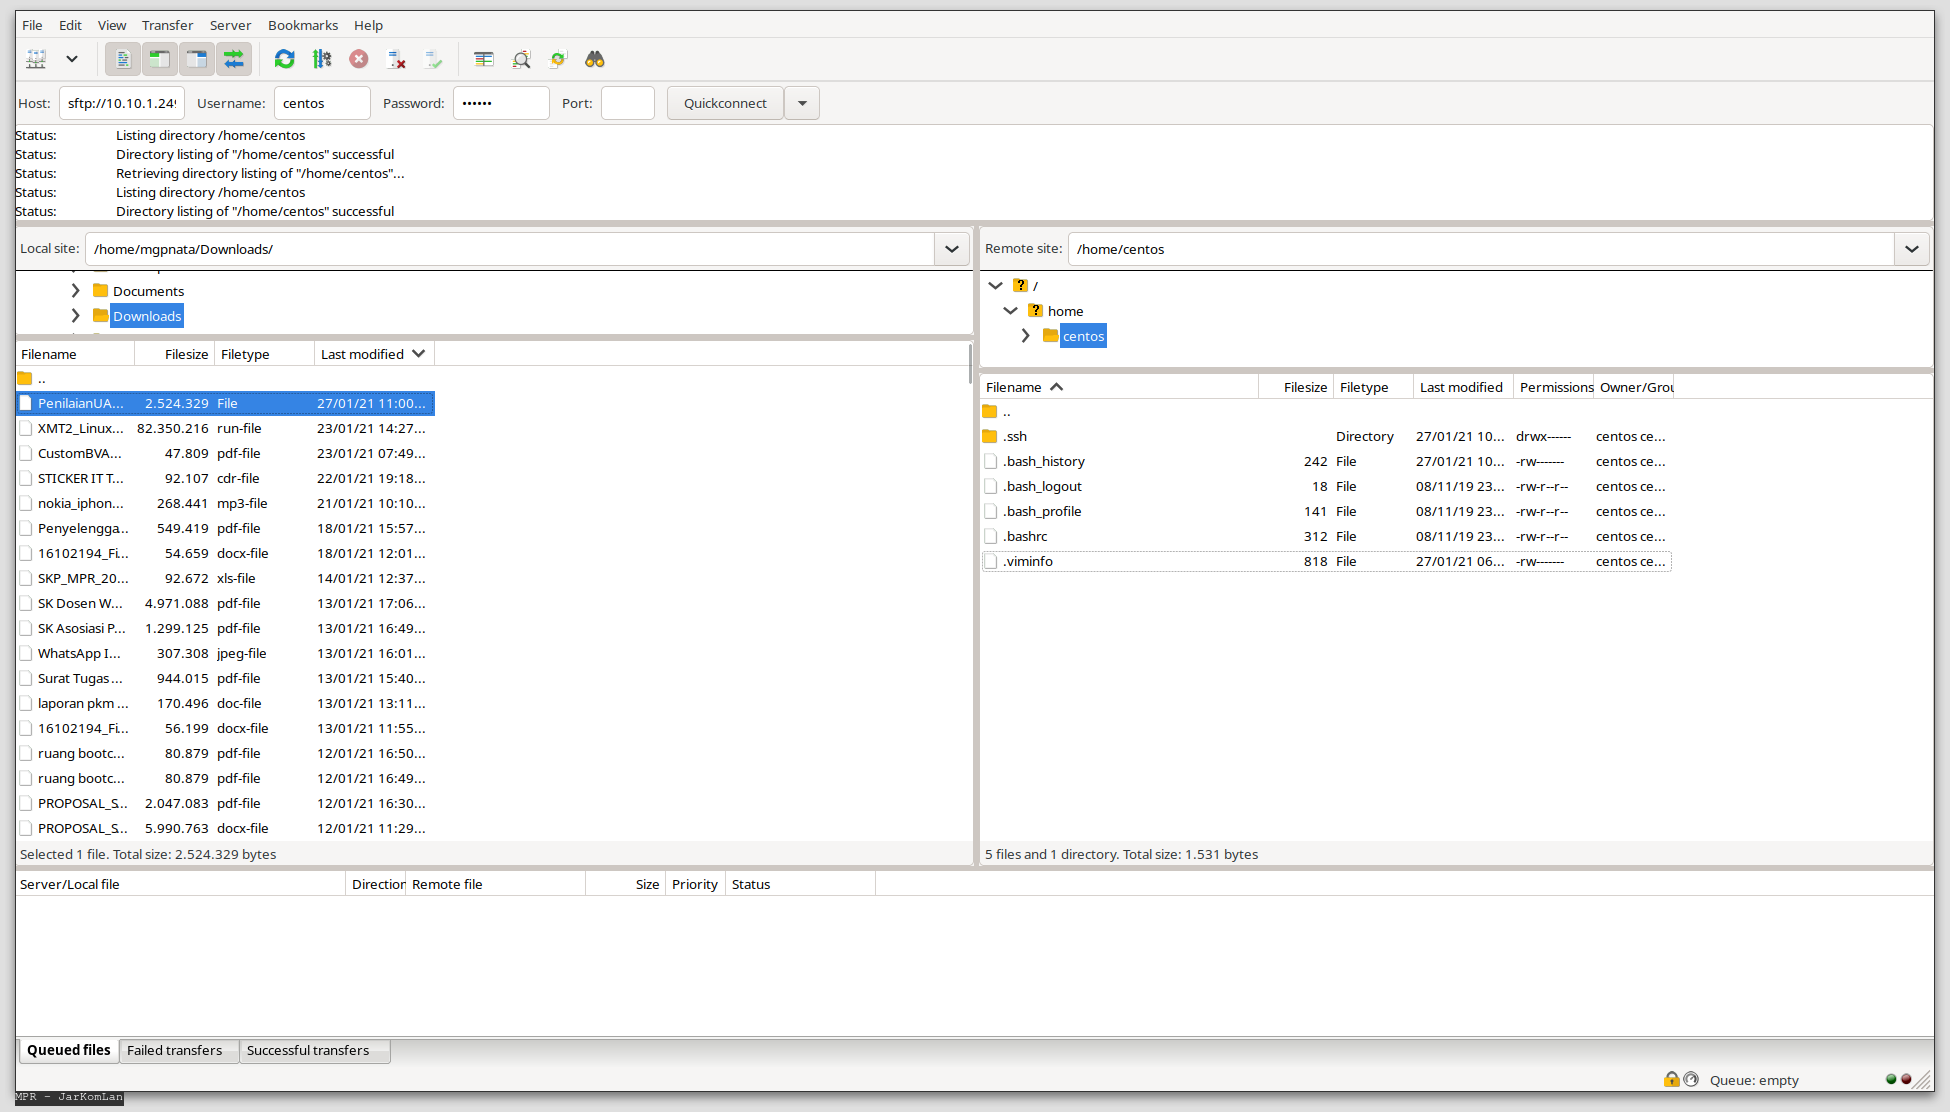Click the local file list scrollbar
Screen dimensions: 1950x1112
click(970, 364)
